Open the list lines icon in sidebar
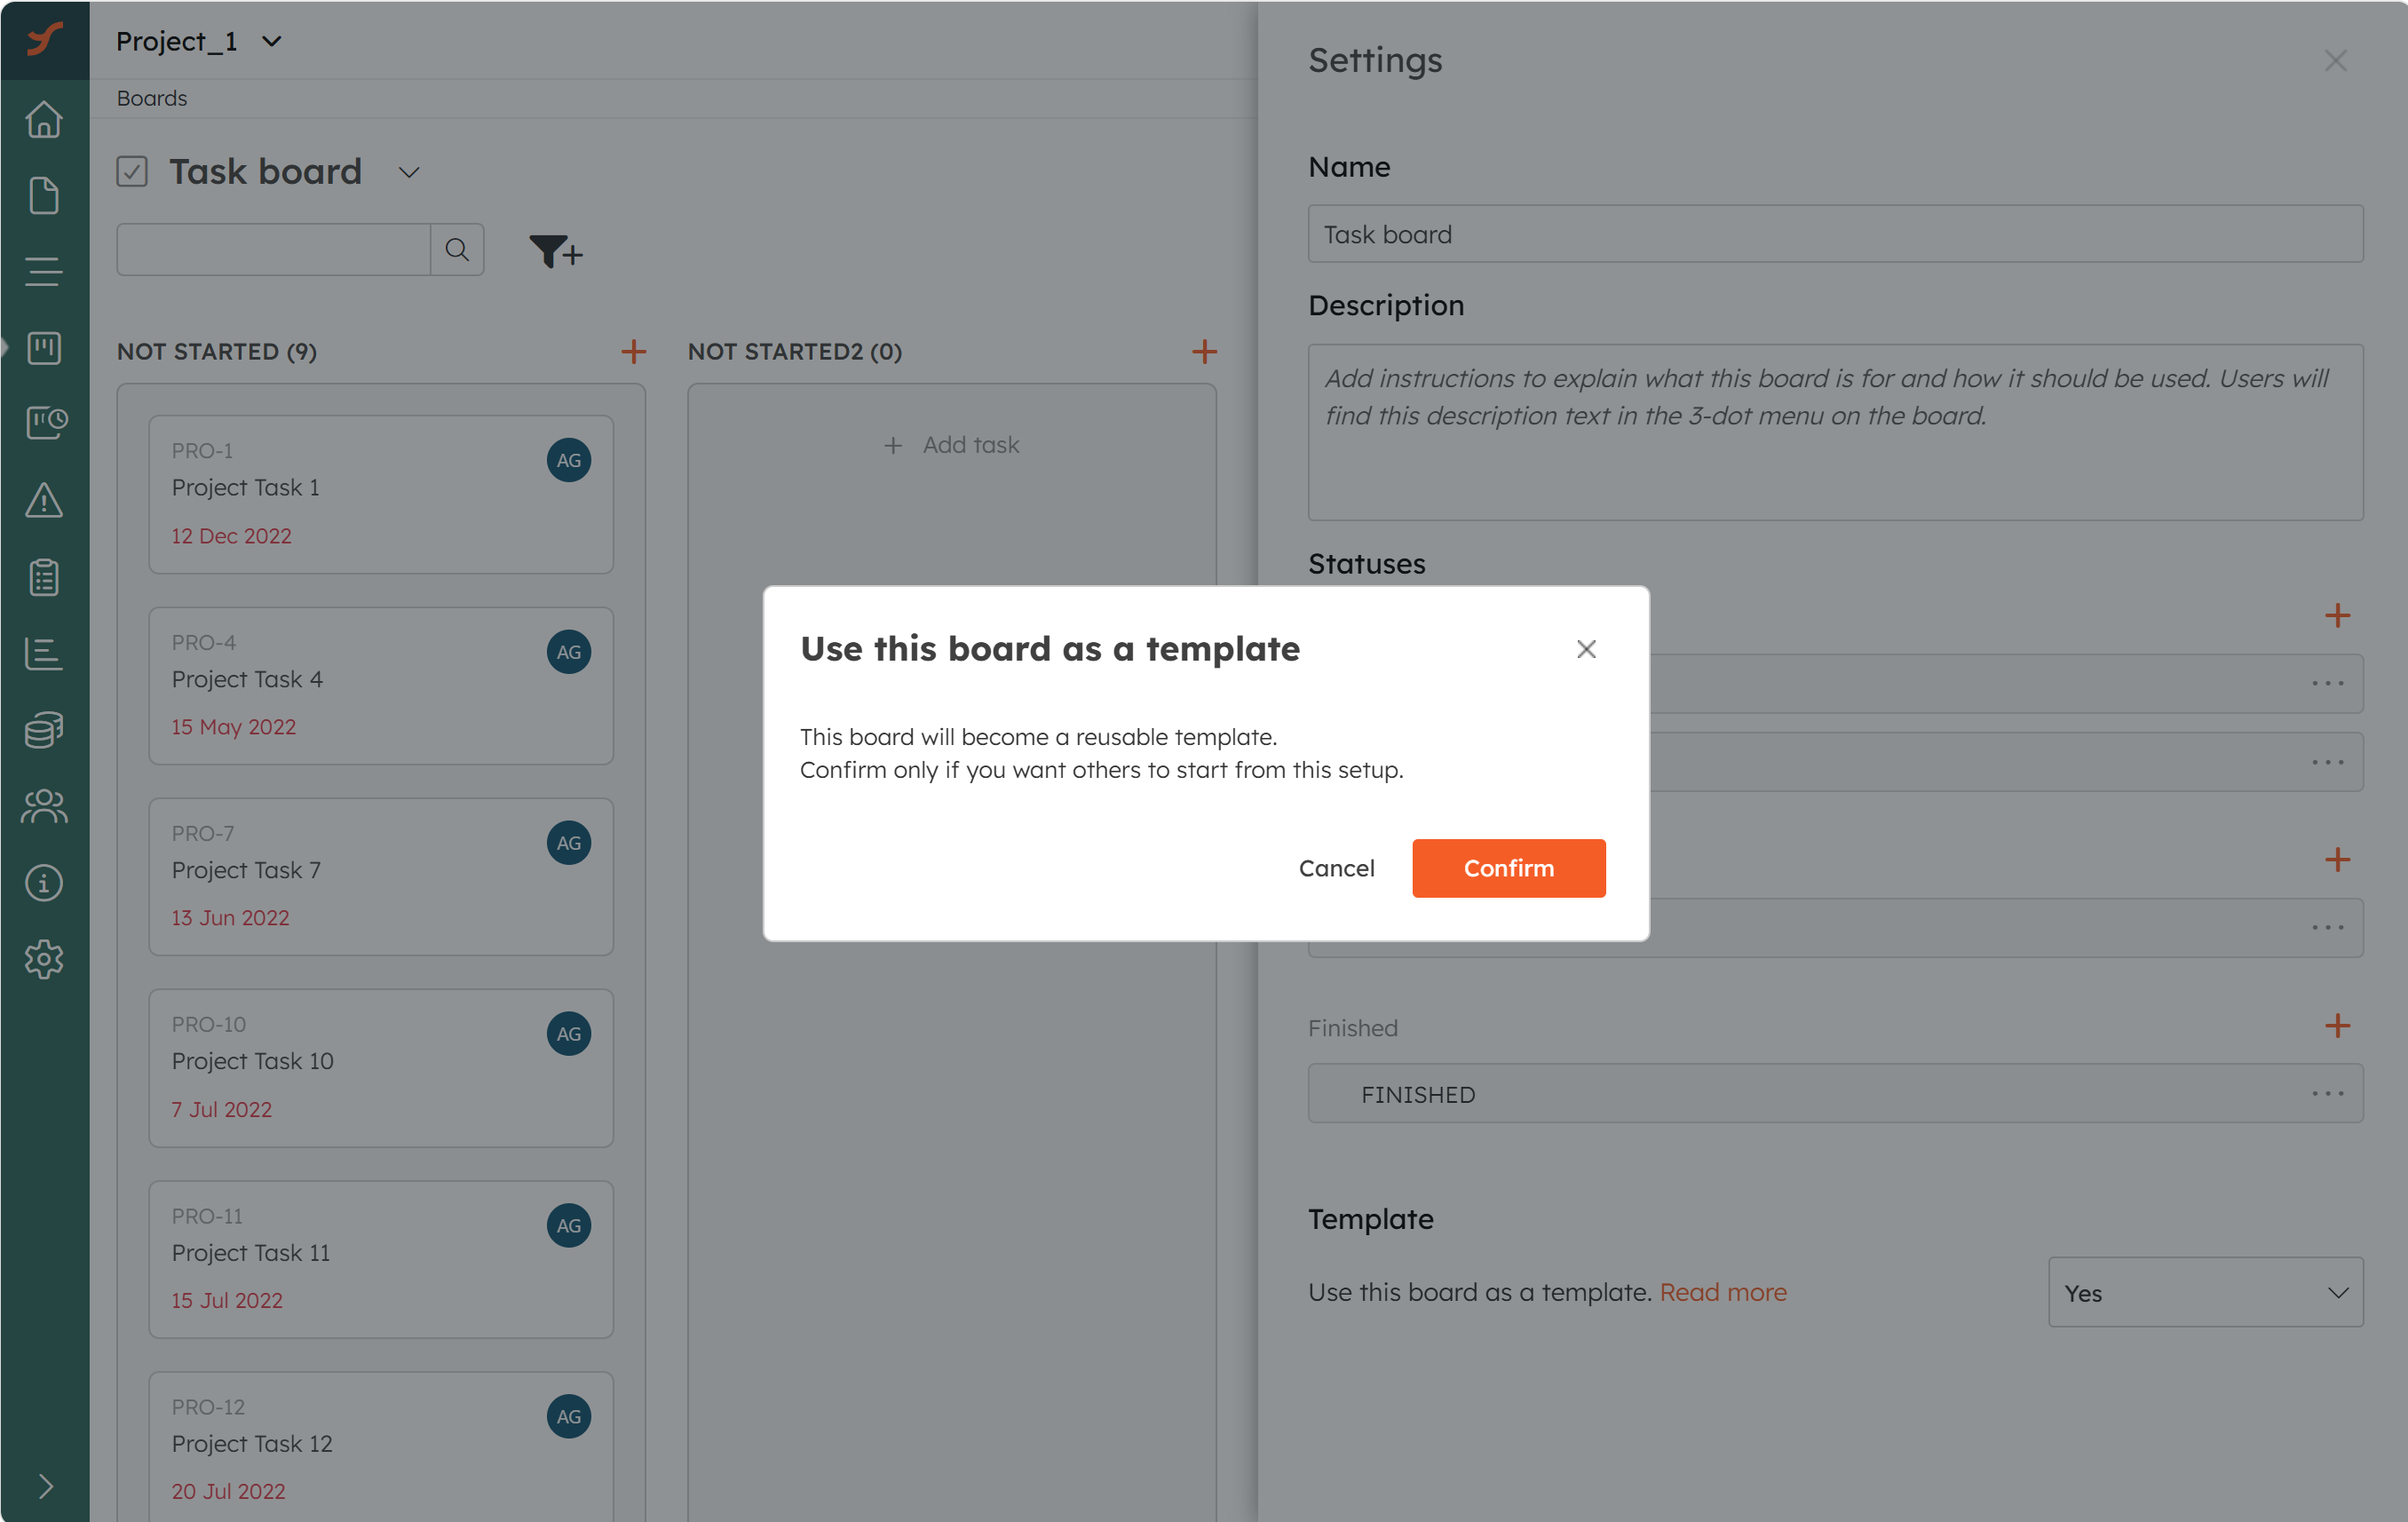The height and width of the screenshot is (1522, 2408). [44, 271]
